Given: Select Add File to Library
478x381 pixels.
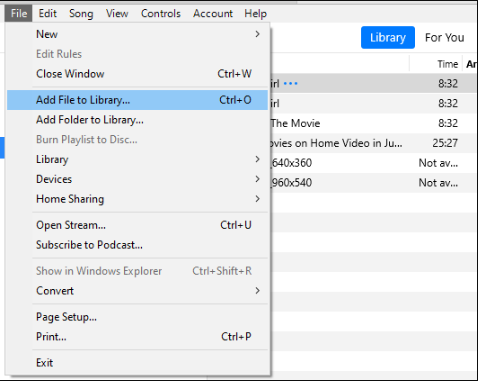Looking at the screenshot, I should (x=137, y=100).
